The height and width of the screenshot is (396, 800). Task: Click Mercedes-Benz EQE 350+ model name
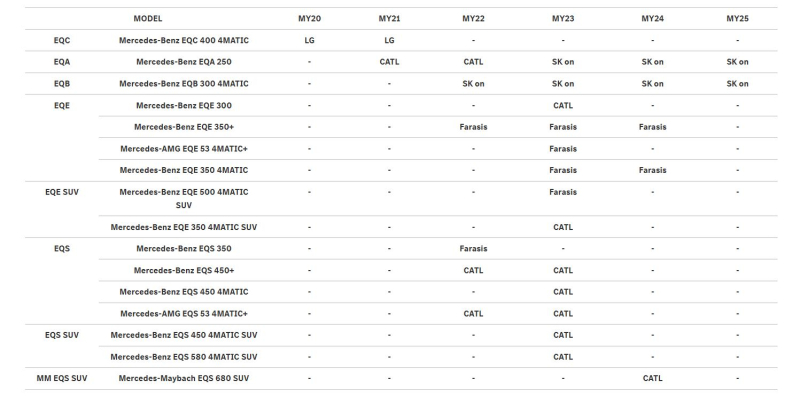(184, 127)
